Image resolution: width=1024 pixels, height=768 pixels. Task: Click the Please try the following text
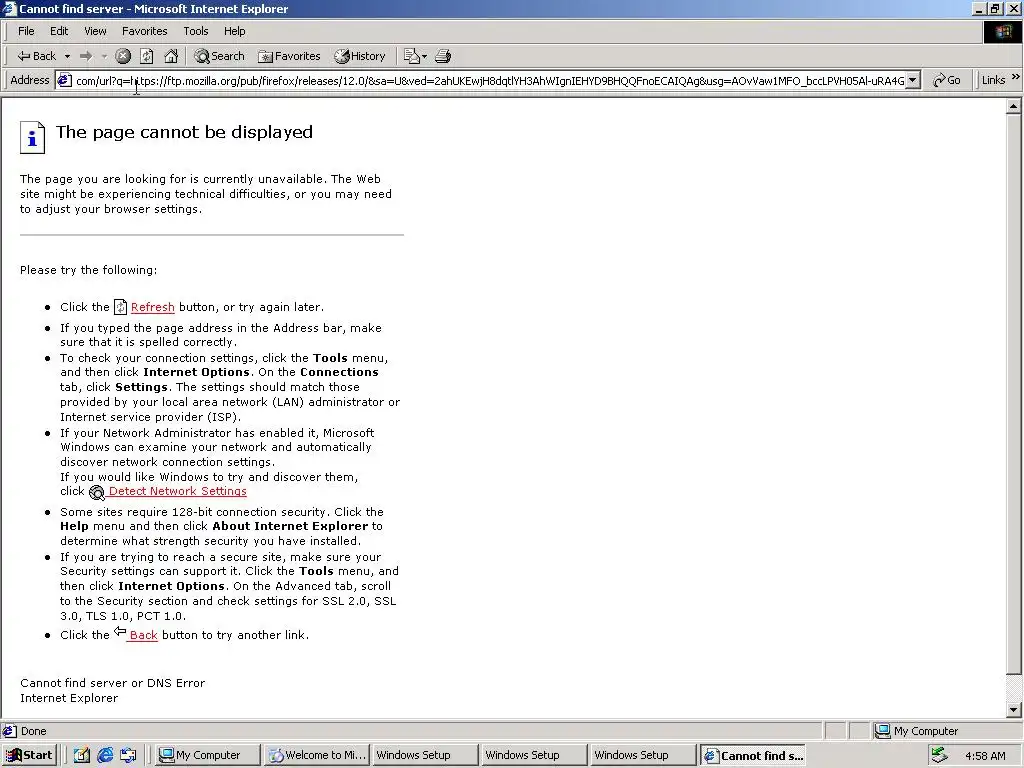[88, 270]
